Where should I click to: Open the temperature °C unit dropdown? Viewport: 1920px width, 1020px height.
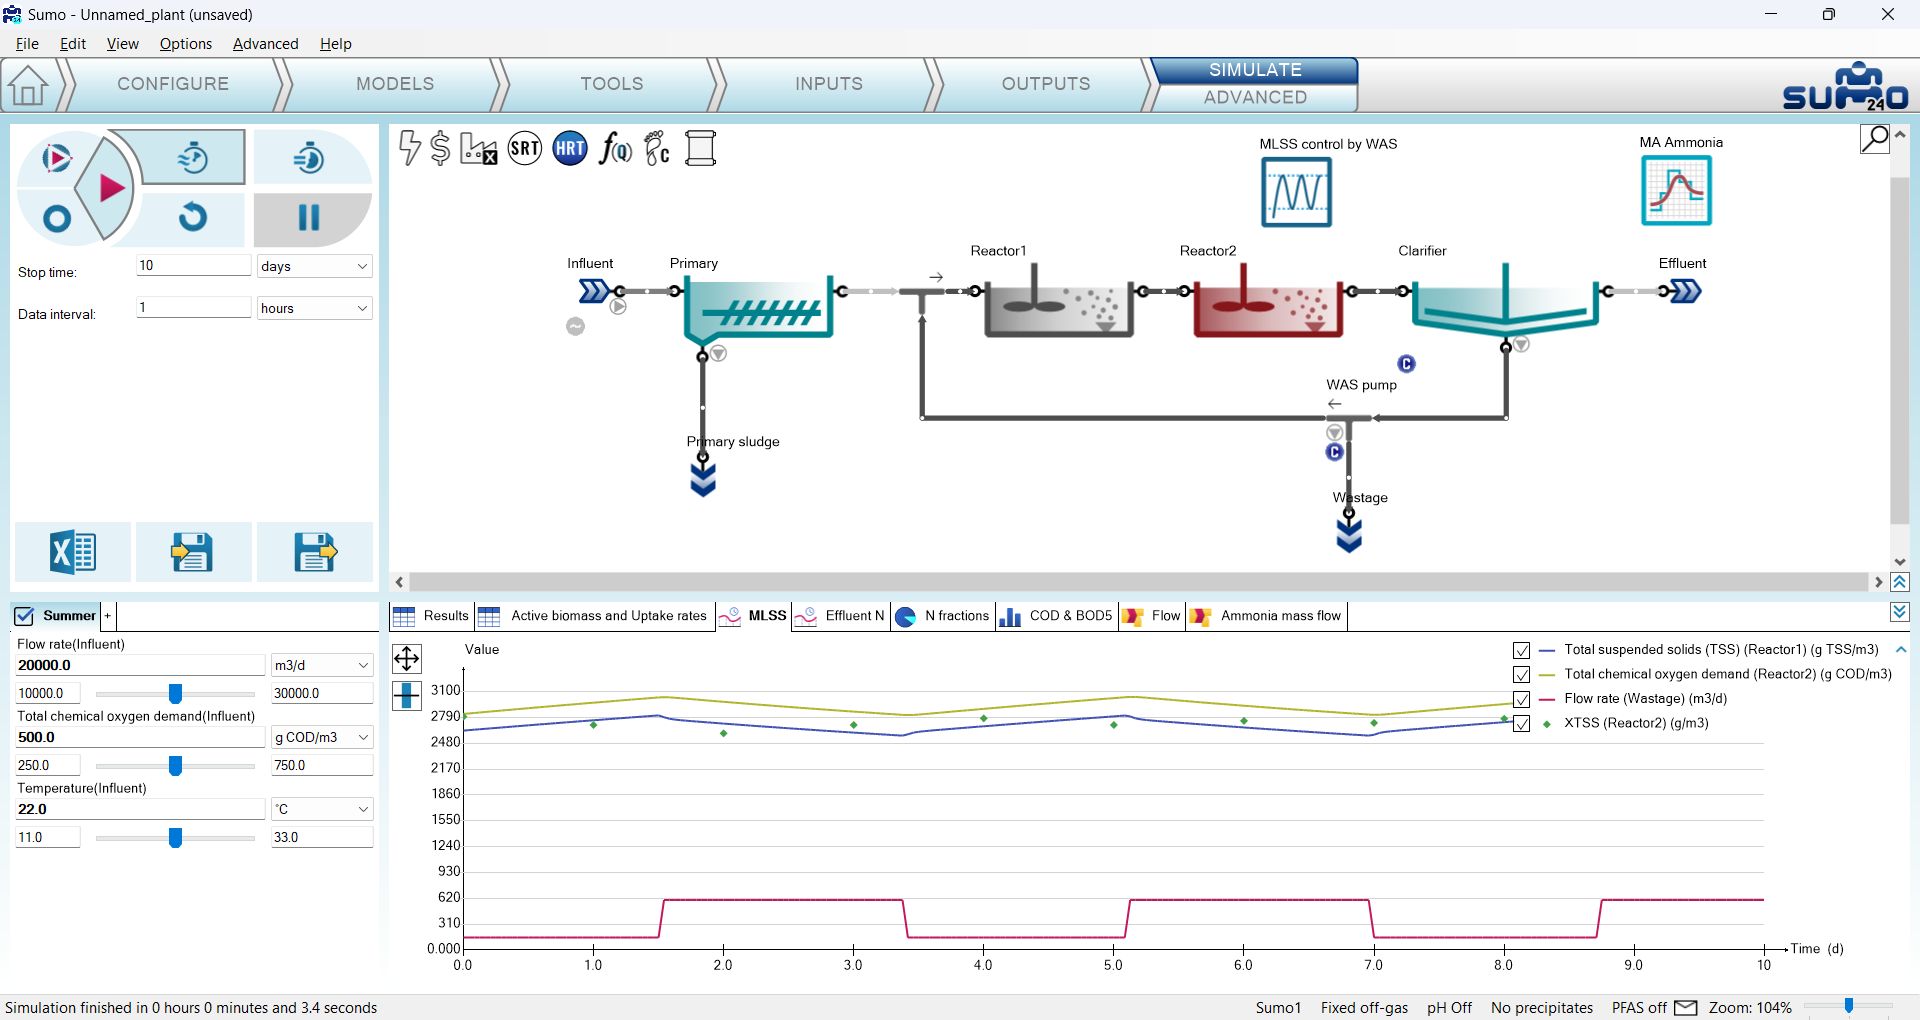pyautogui.click(x=322, y=809)
